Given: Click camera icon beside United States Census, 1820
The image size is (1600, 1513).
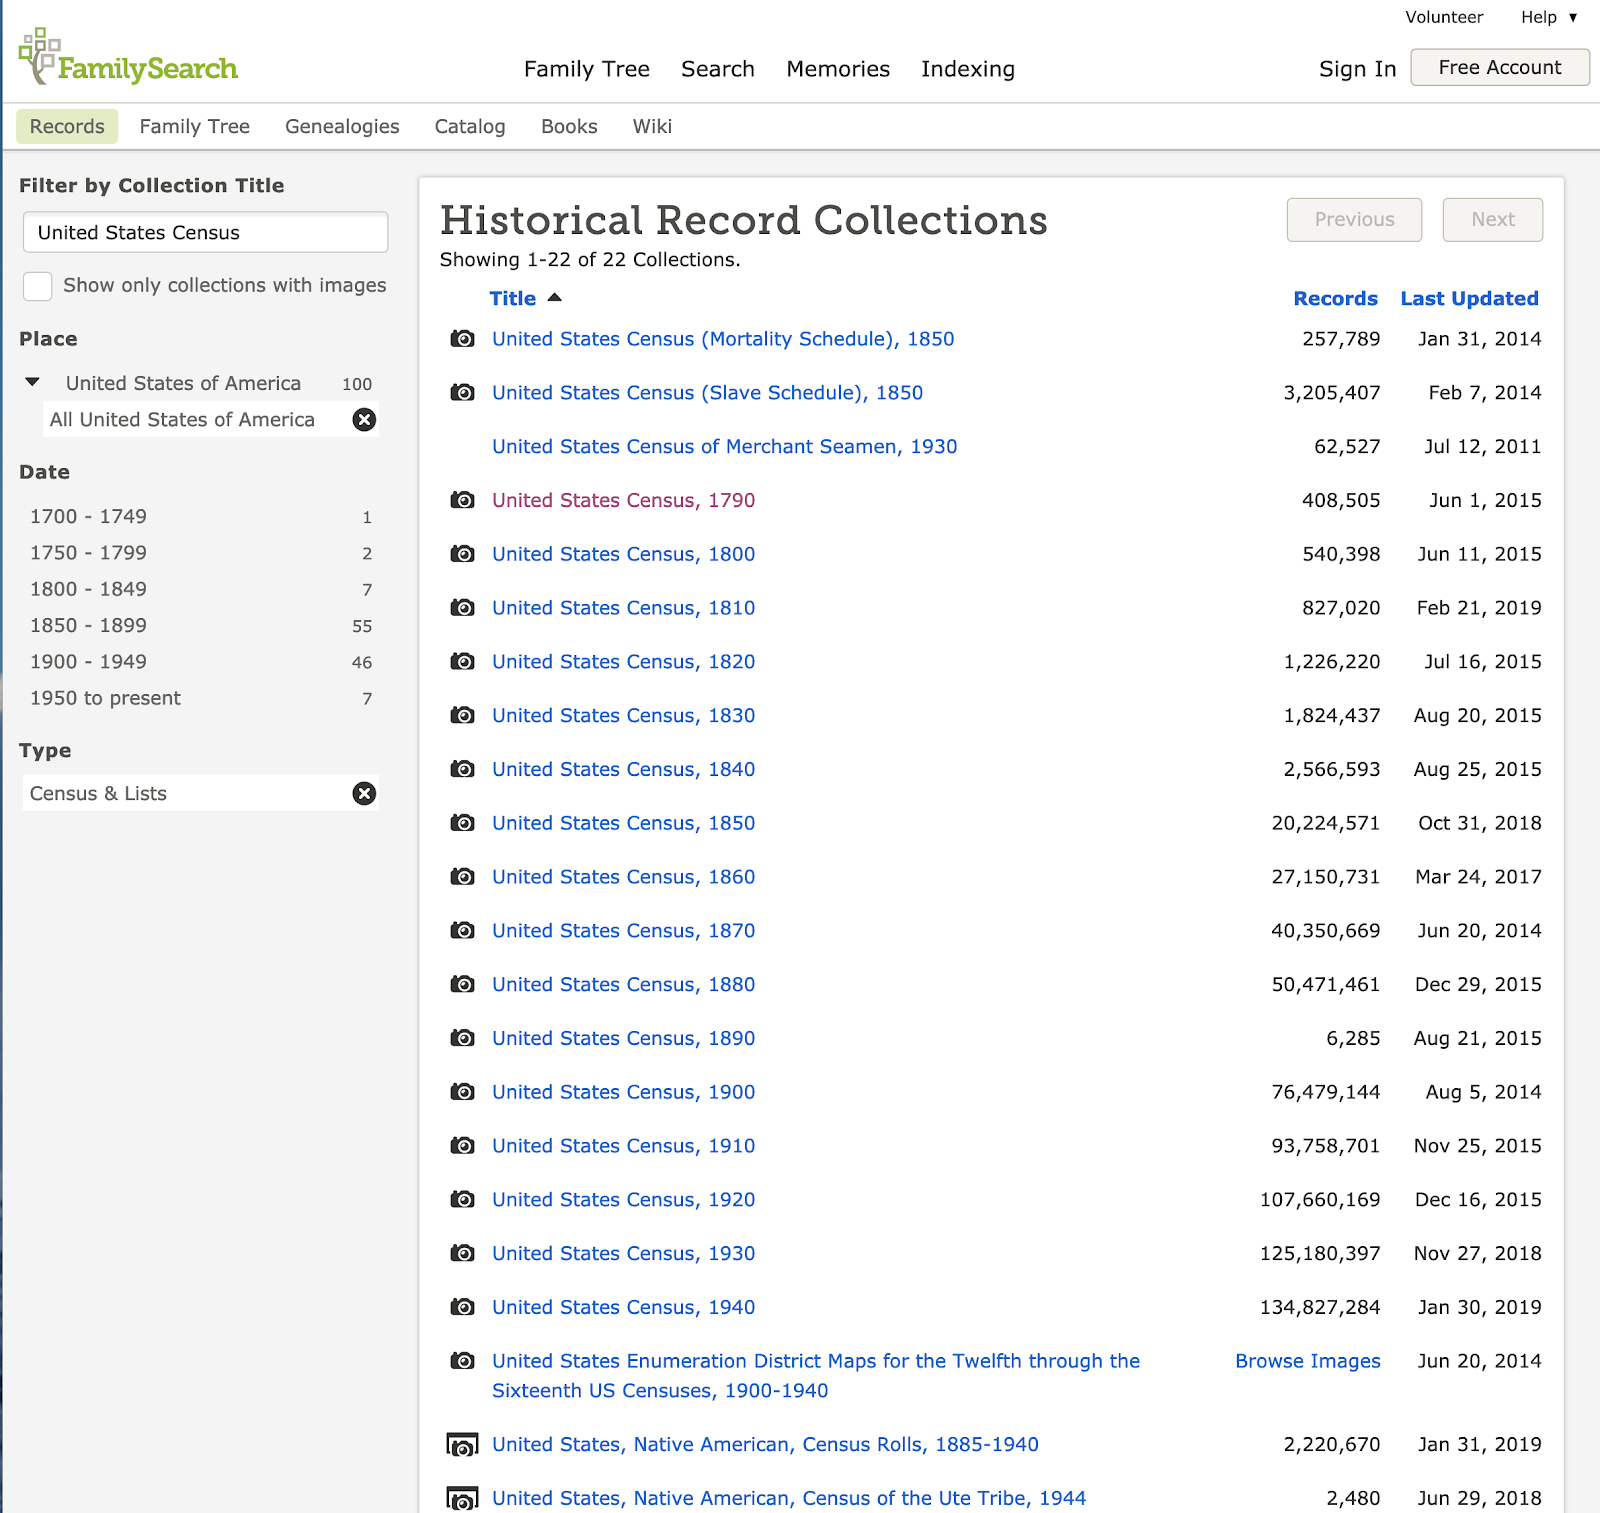Looking at the screenshot, I should (462, 662).
